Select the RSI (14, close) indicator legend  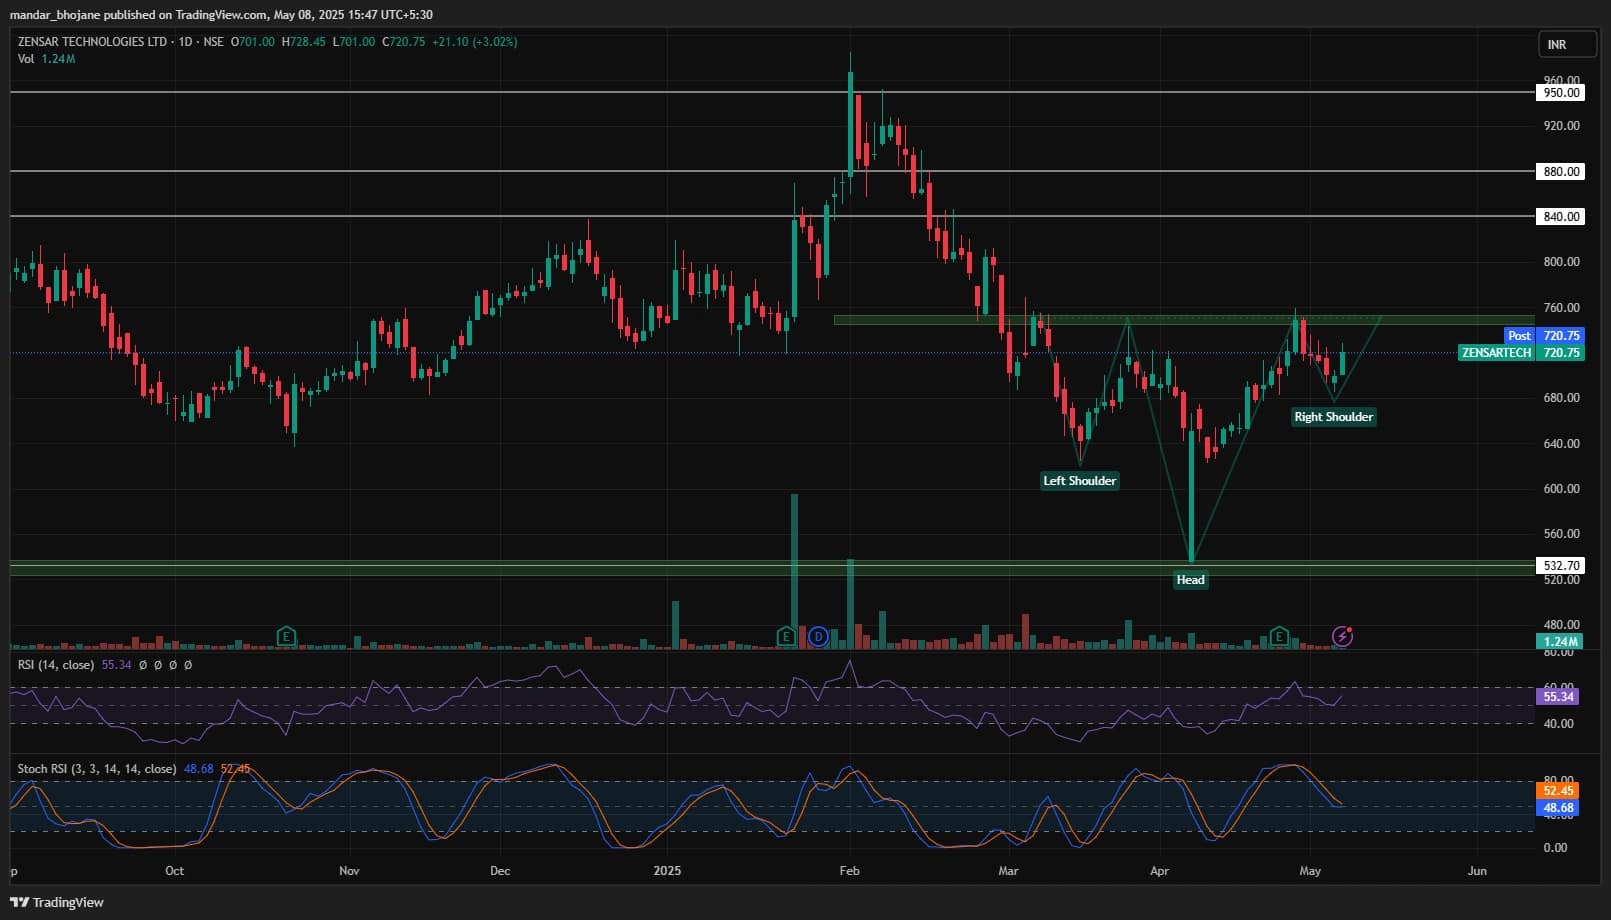56,665
